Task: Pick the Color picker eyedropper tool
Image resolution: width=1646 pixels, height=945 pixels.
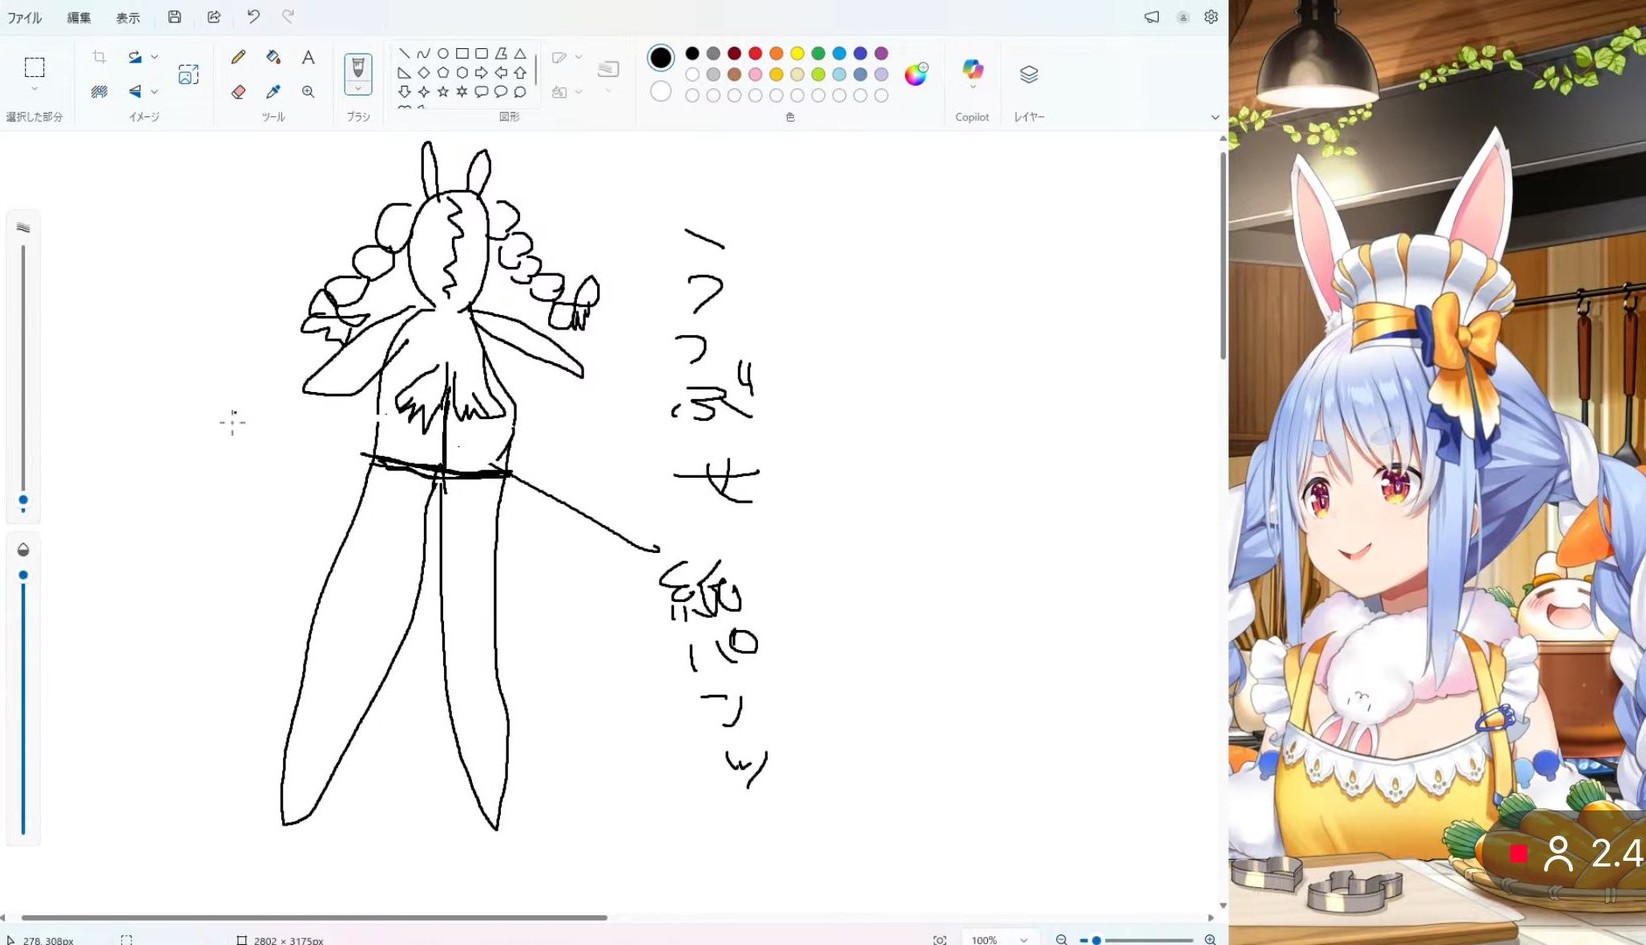Action: [x=273, y=92]
